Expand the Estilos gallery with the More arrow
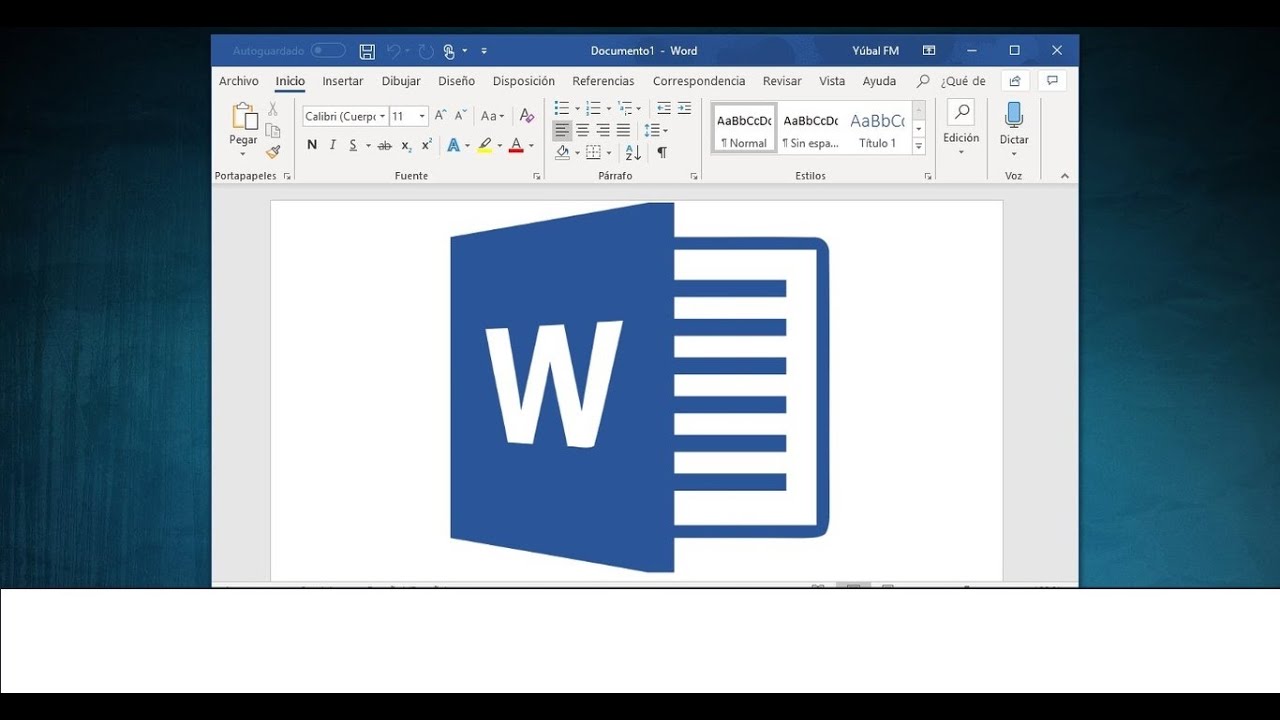 (918, 146)
